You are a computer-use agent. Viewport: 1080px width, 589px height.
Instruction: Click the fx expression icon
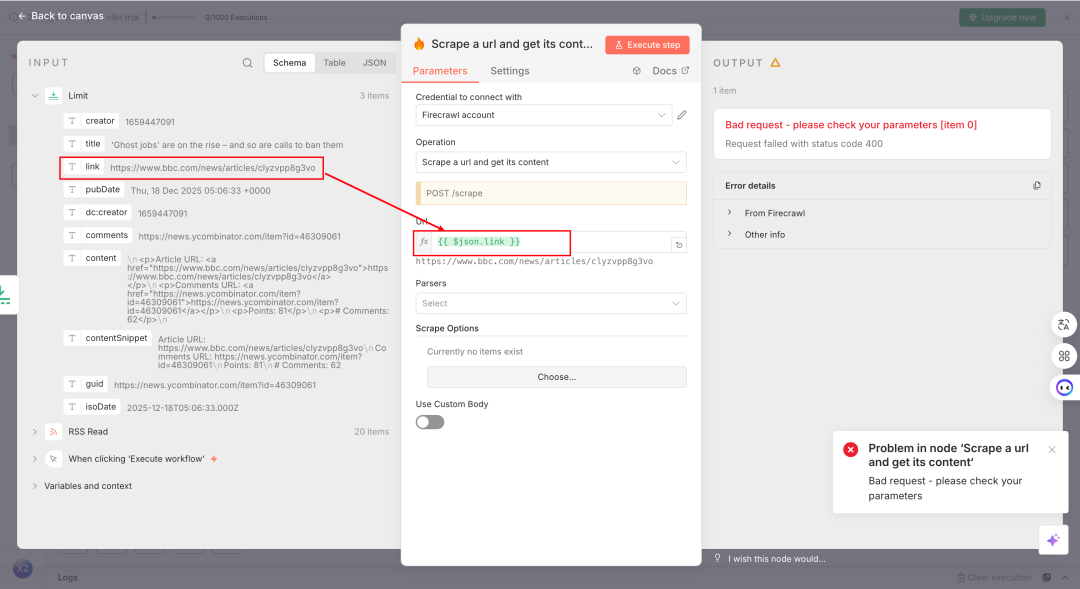click(424, 242)
